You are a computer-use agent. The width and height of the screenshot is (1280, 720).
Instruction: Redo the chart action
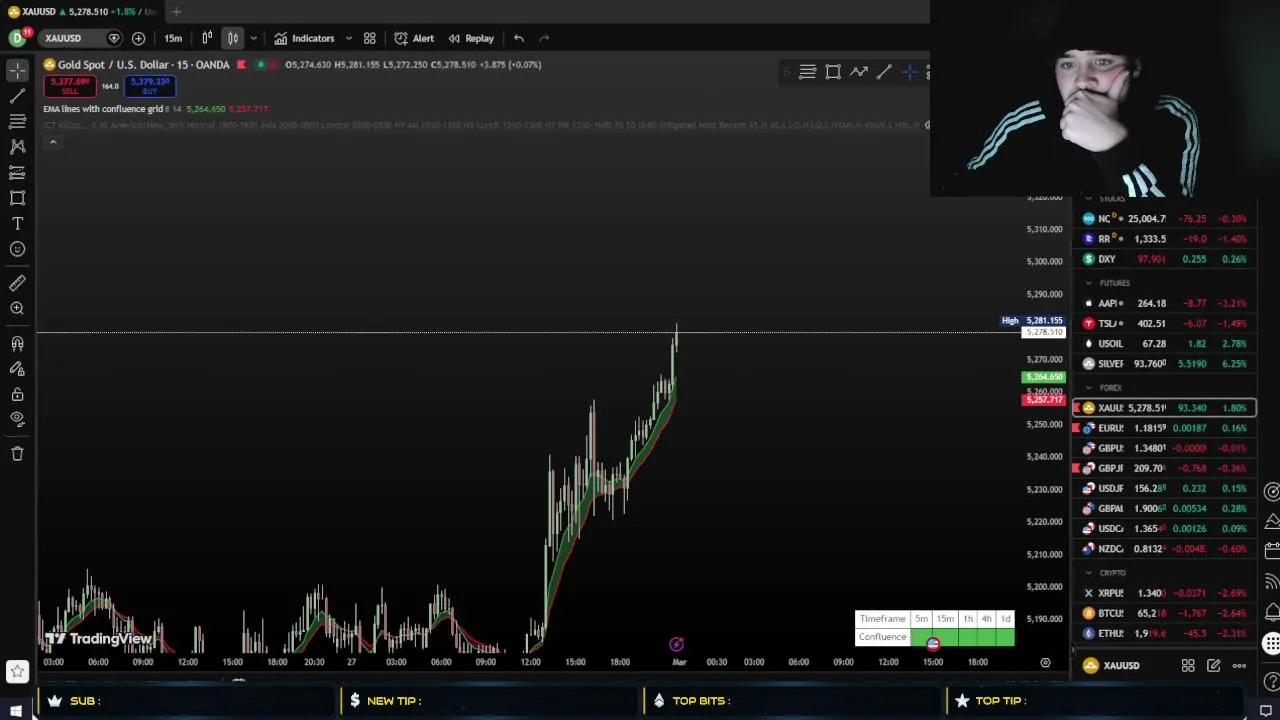coord(544,38)
